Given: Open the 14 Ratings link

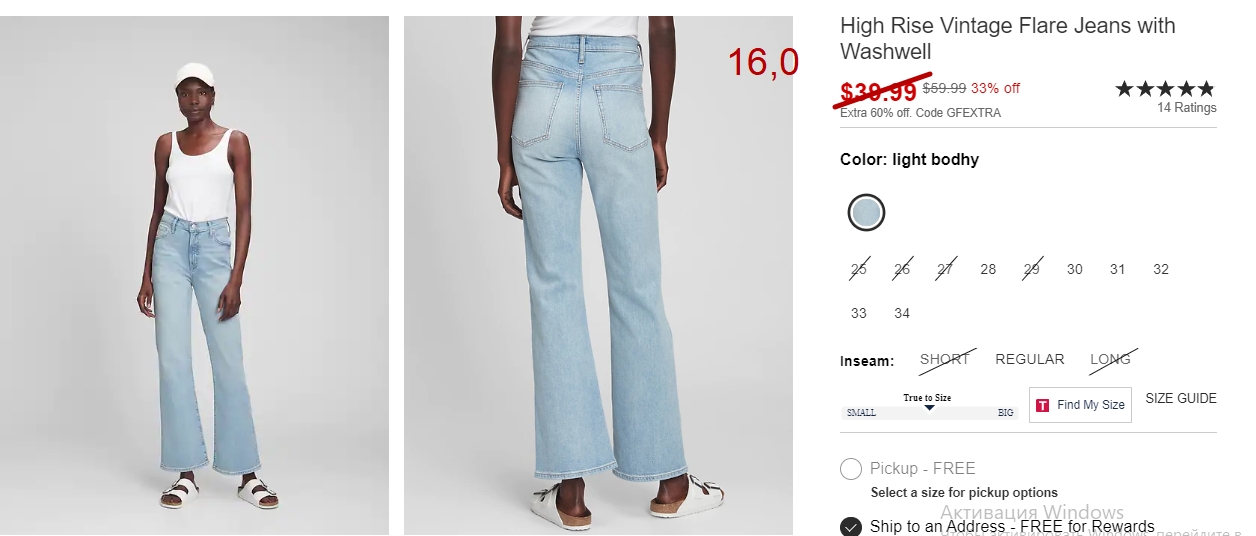Looking at the screenshot, I should tap(1187, 108).
